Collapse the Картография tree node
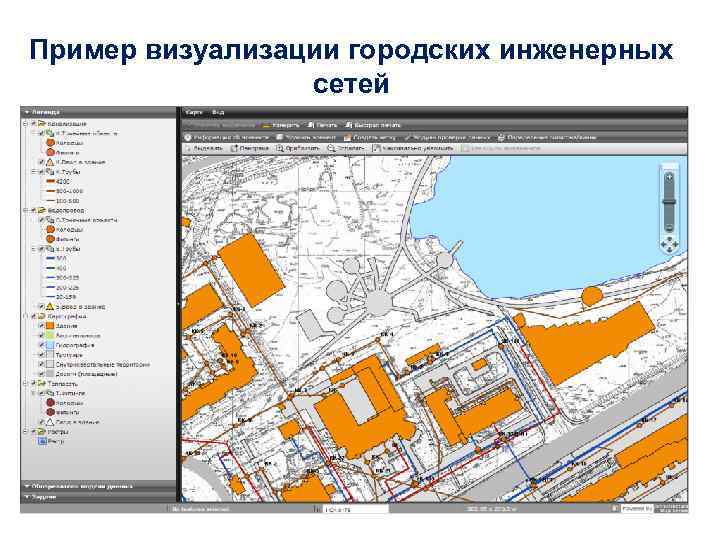 tap(26, 316)
